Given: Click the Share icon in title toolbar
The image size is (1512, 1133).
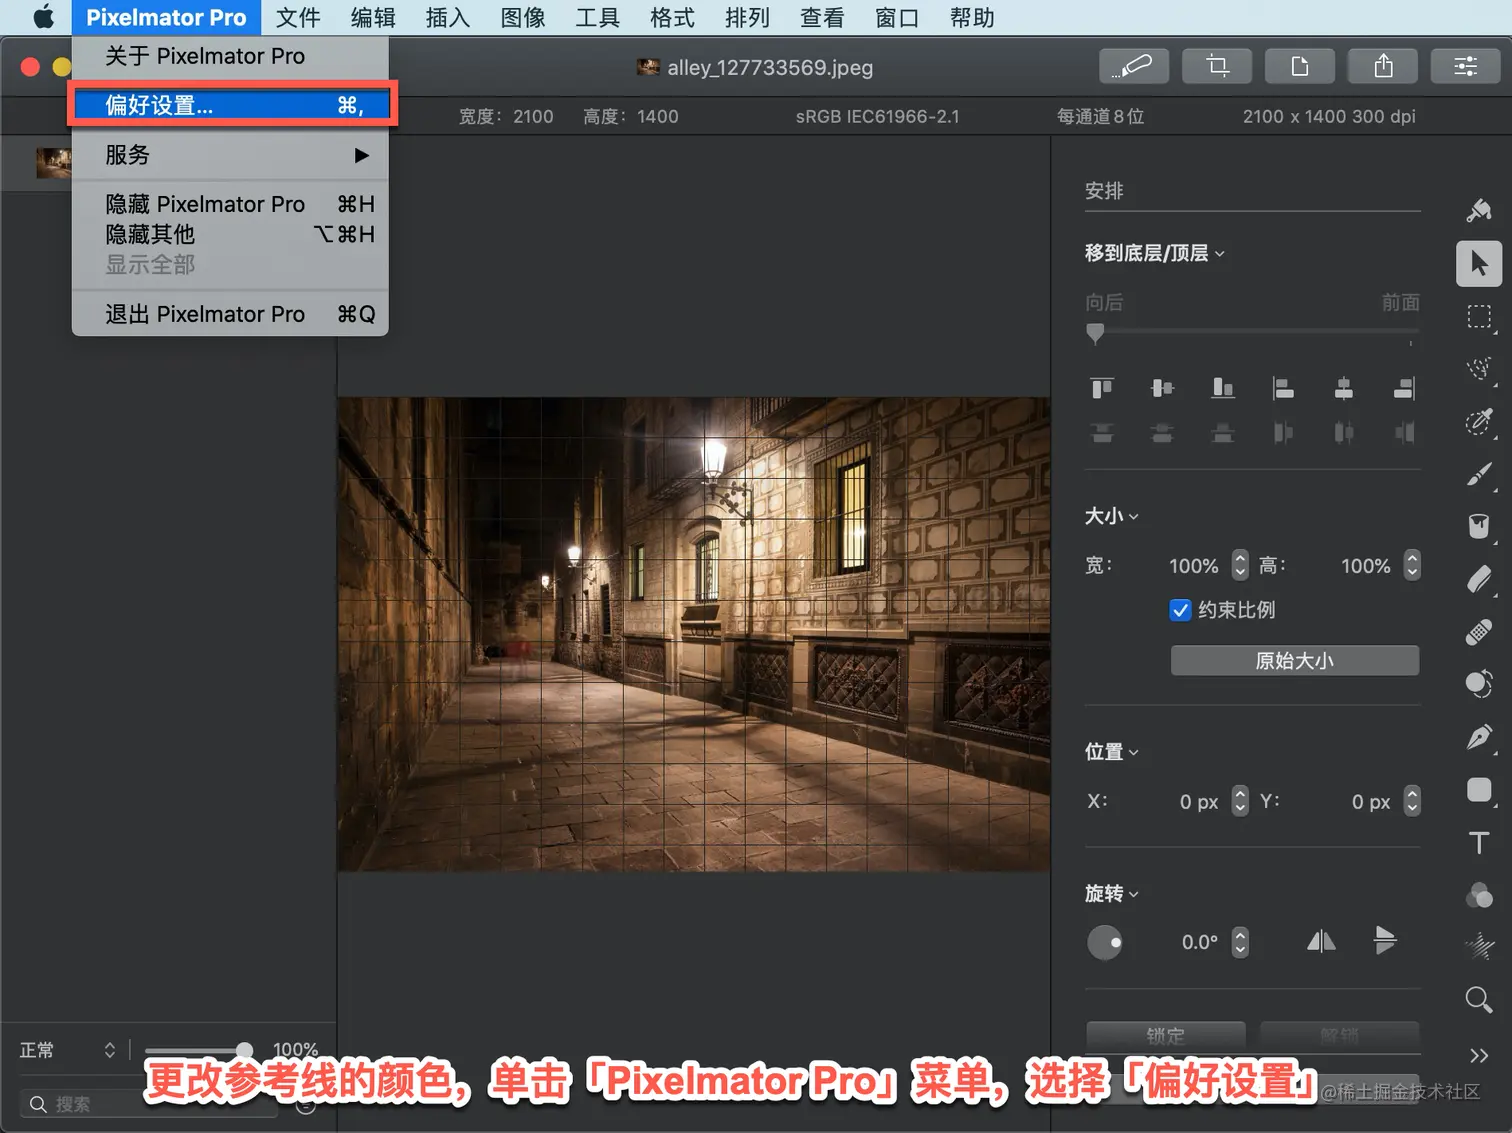Looking at the screenshot, I should click(1383, 66).
